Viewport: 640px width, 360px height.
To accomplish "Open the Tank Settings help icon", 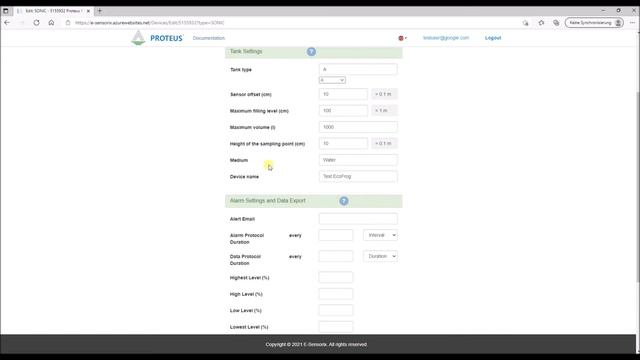I will [311, 51].
